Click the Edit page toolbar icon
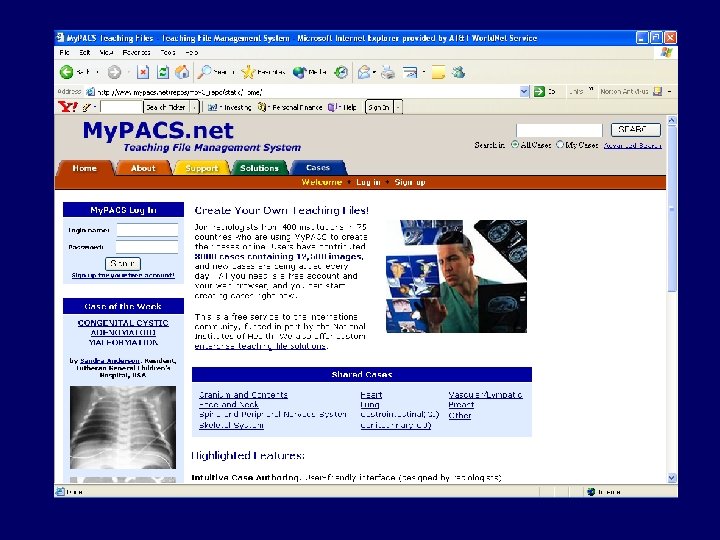This screenshot has height=540, width=720. point(410,72)
